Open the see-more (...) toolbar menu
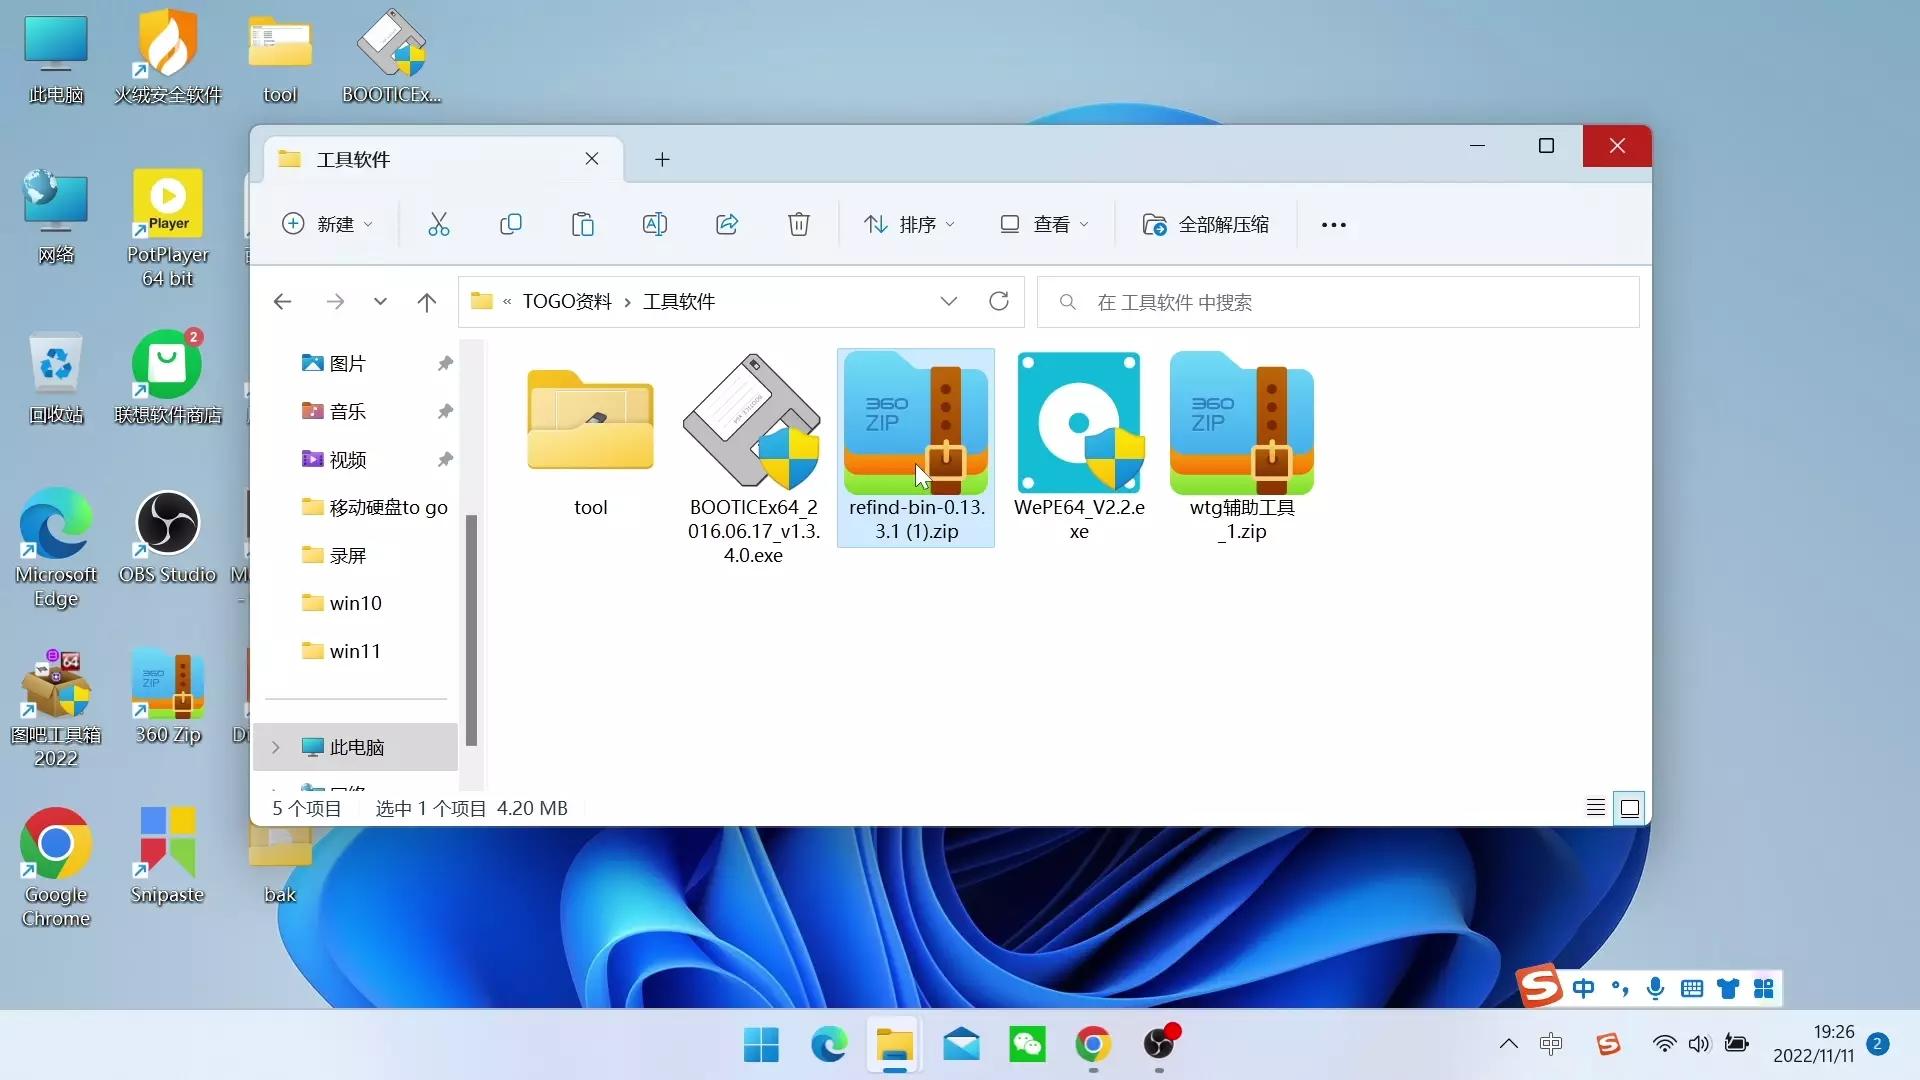This screenshot has height=1080, width=1920. click(x=1335, y=224)
